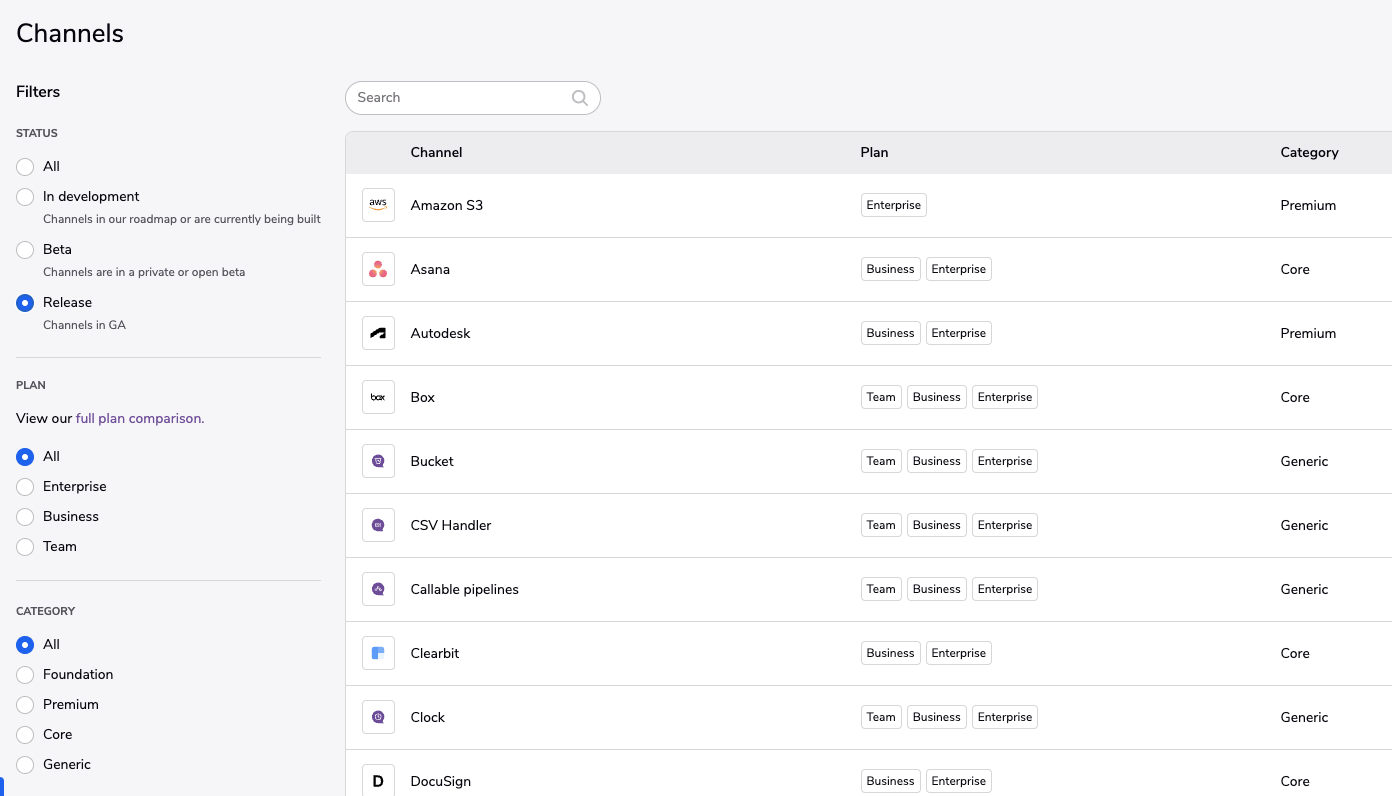This screenshot has height=796, width=1392.
Task: Click Generic category in Bucket row
Action: coord(1304,461)
